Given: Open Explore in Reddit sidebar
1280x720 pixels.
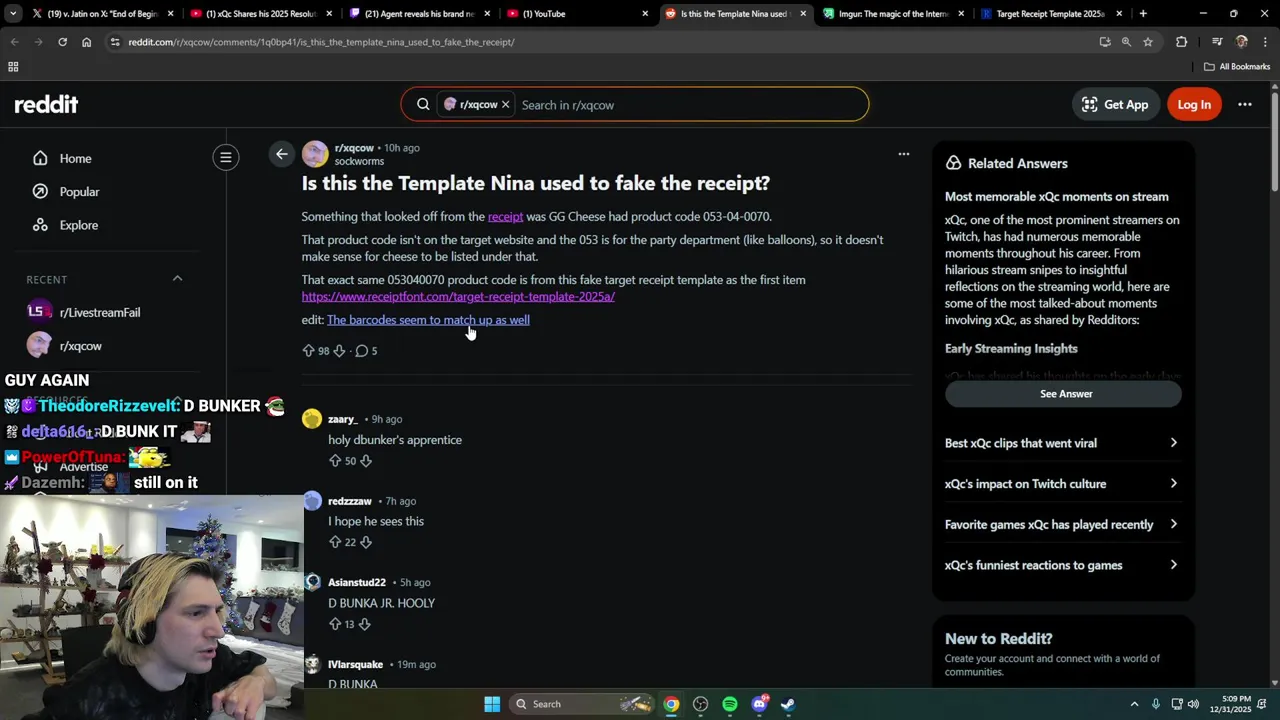Looking at the screenshot, I should coord(78,225).
